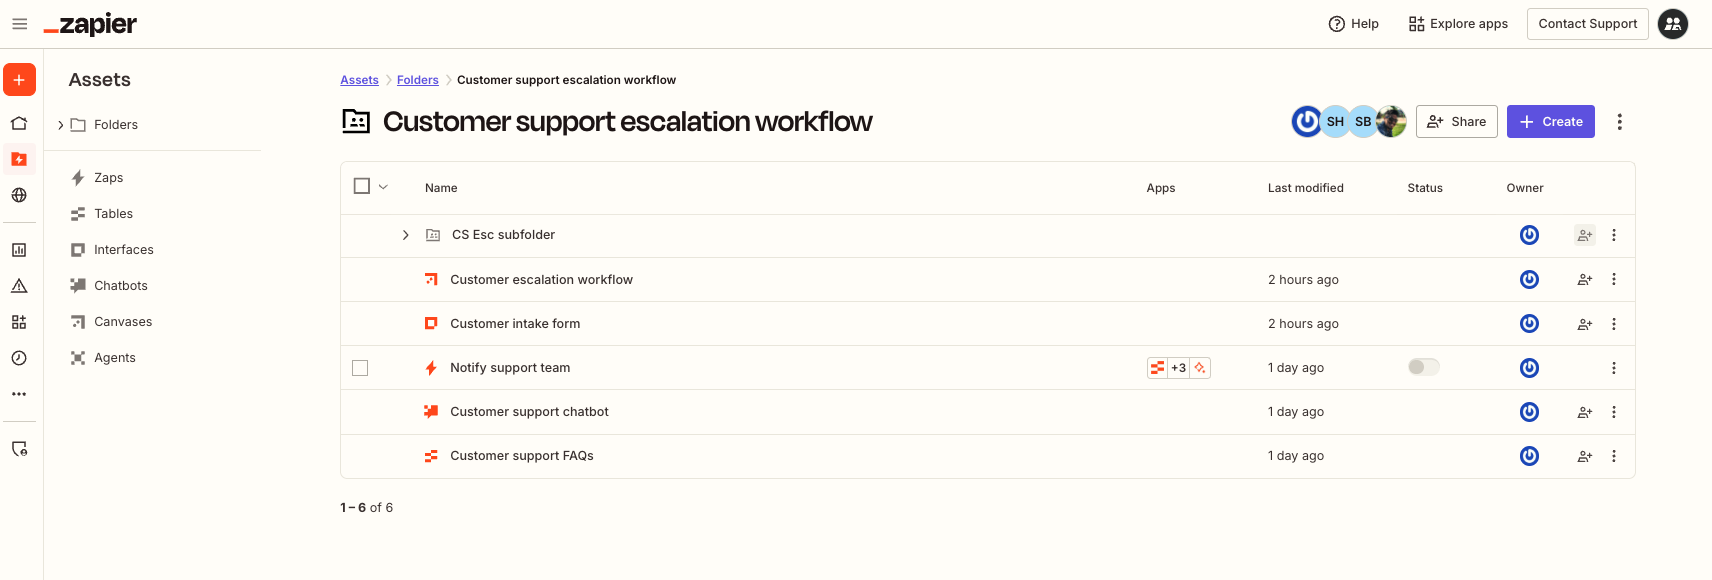Click the orange plus create icon in sidebar

click(x=19, y=80)
